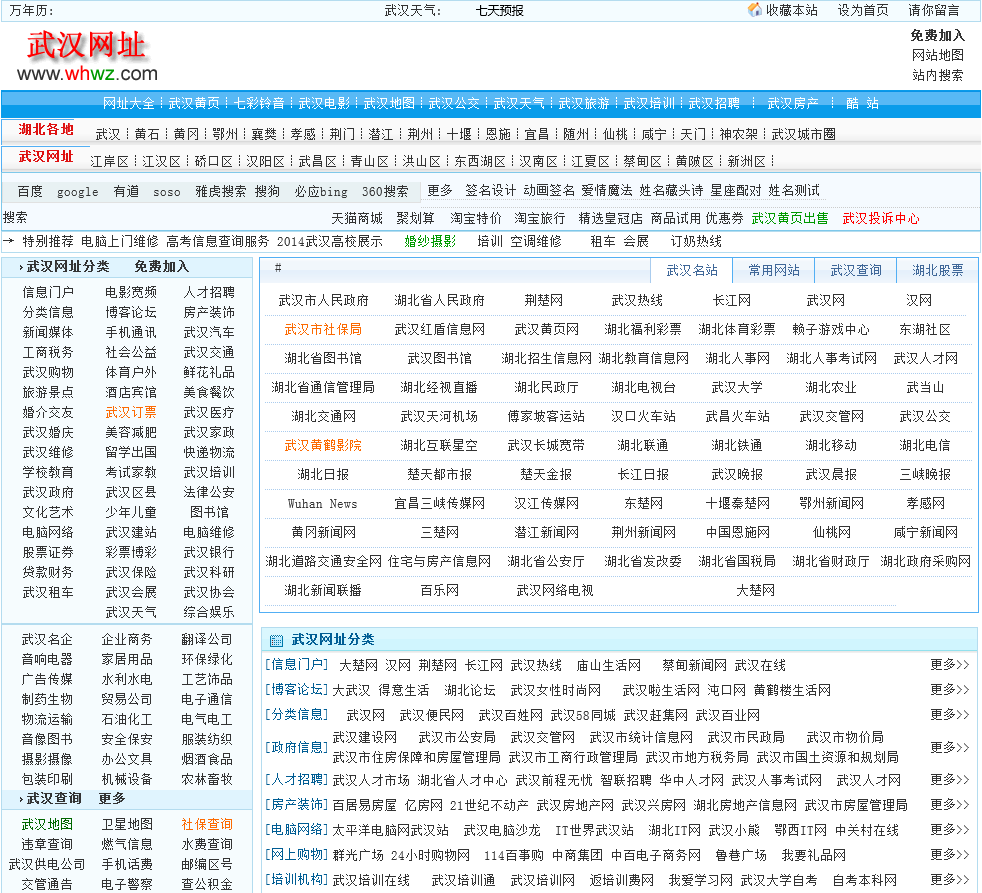The image size is (982, 893).
Task: Open 武汉房产 in the navigation bar
Action: 793,103
